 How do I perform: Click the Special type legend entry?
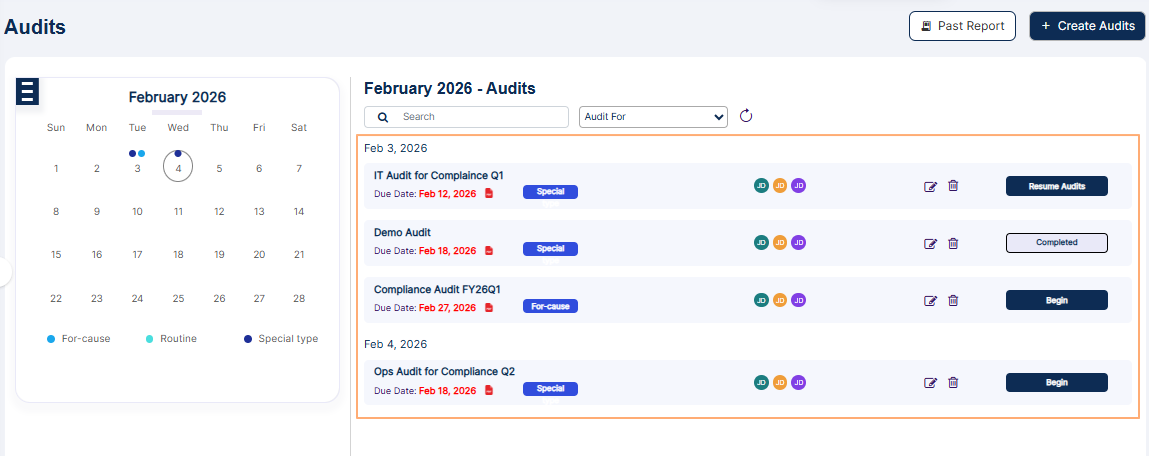281,339
